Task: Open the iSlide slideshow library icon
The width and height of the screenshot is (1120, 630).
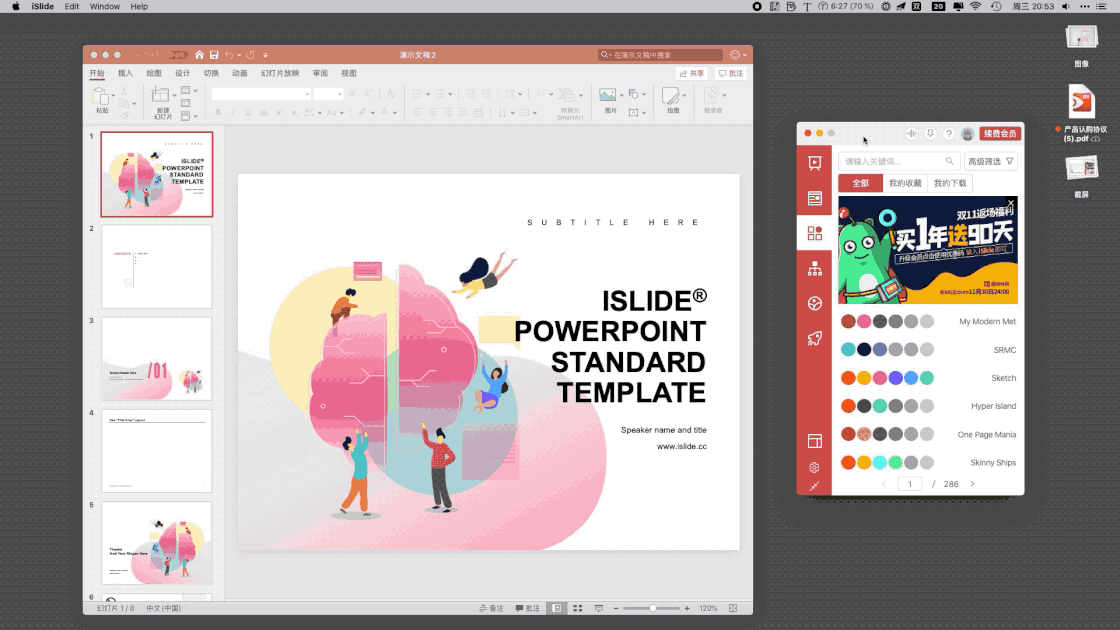Action: 814,163
